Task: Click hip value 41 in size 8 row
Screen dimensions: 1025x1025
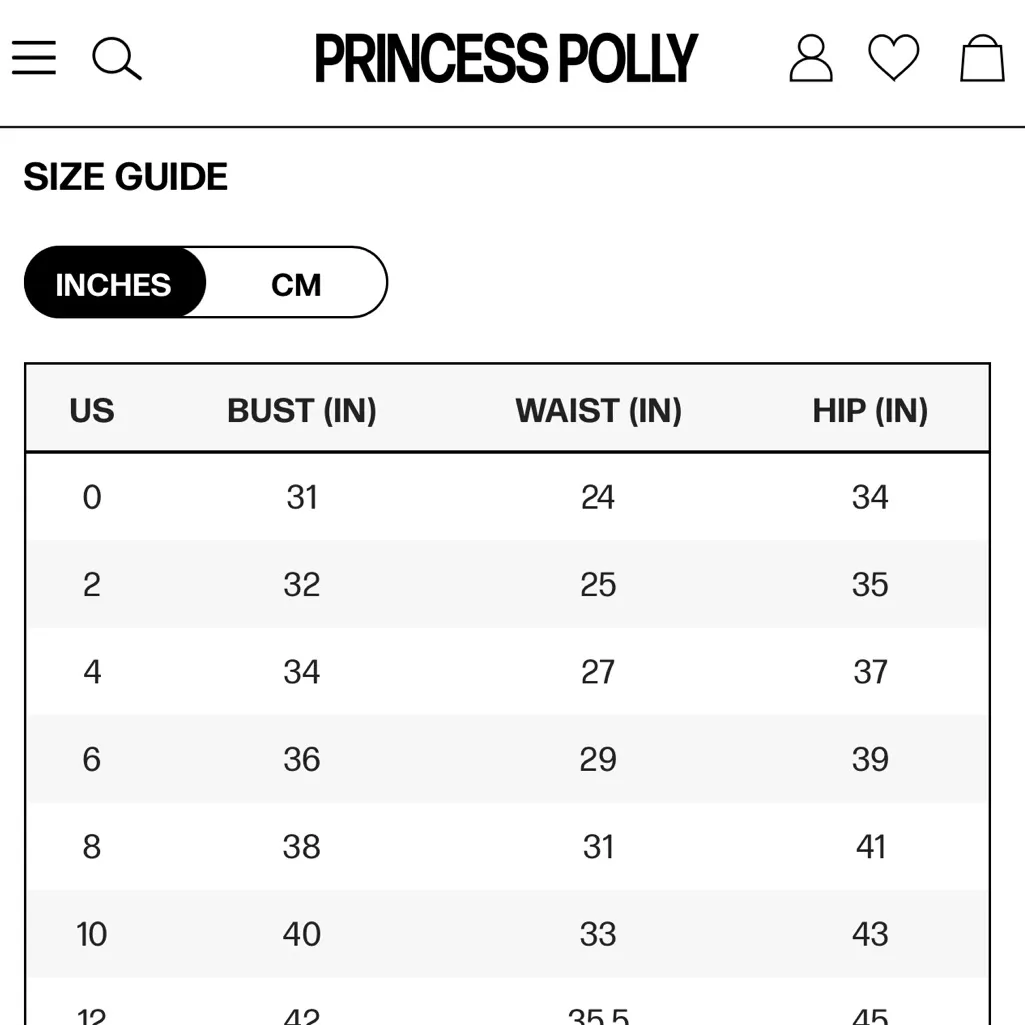Action: click(870, 847)
